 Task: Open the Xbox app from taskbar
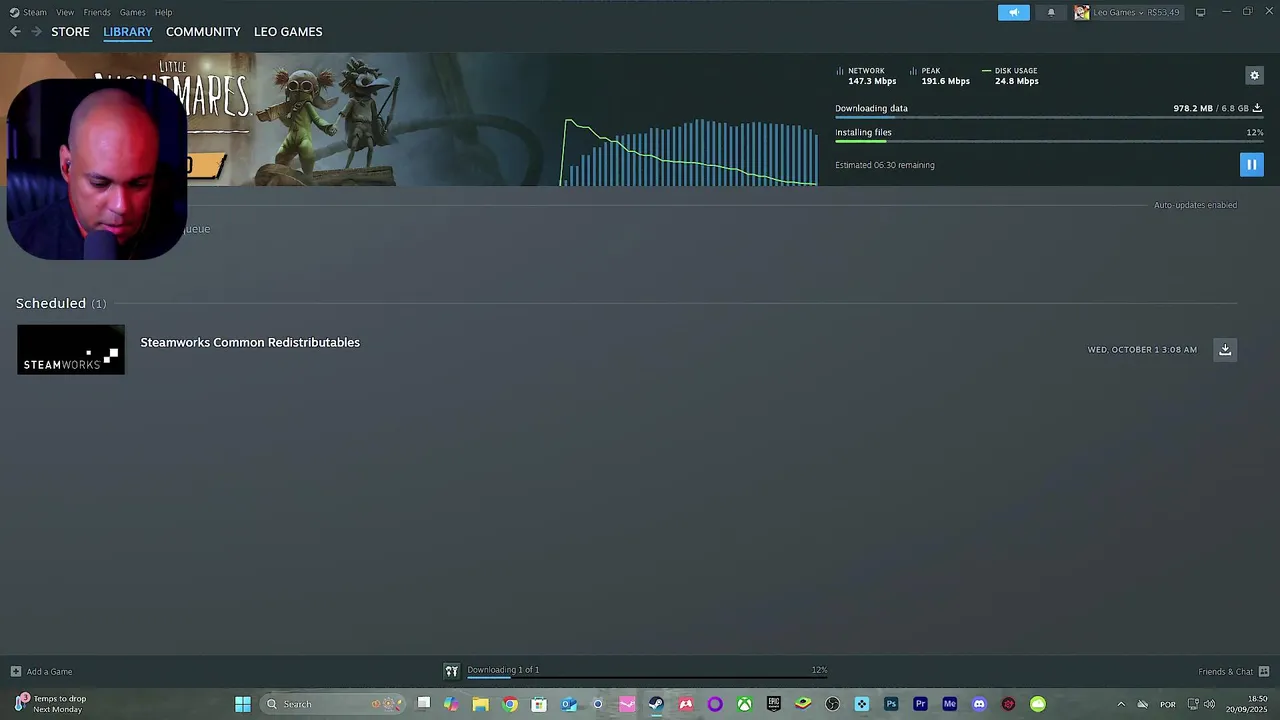[744, 704]
